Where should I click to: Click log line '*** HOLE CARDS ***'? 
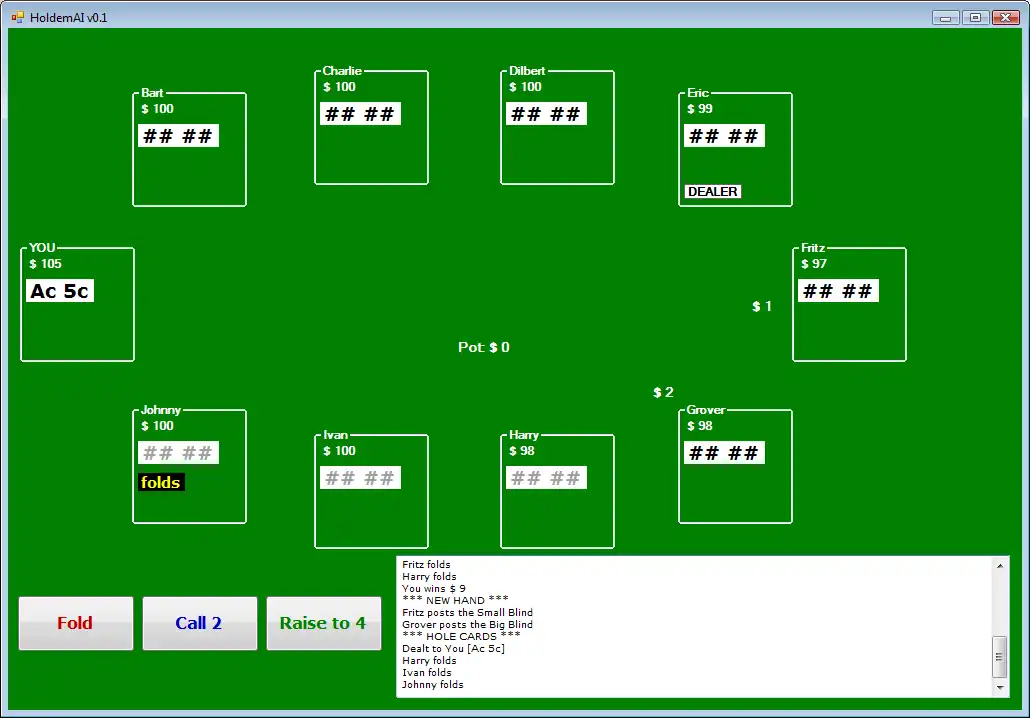[x=461, y=637]
